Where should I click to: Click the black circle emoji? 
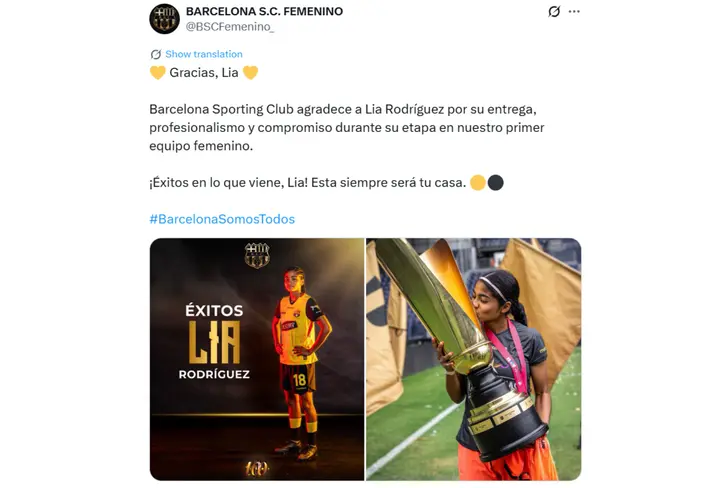pyautogui.click(x=496, y=182)
